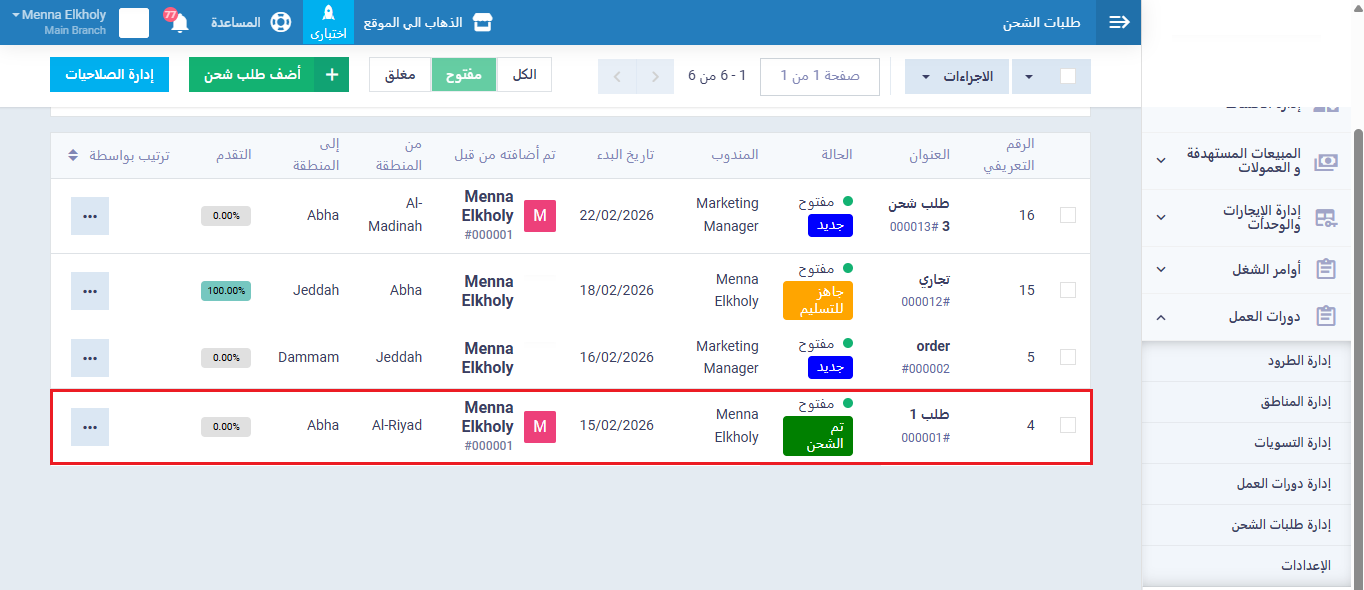Click the store icon for الذهاب الى الموقع

(x=483, y=22)
